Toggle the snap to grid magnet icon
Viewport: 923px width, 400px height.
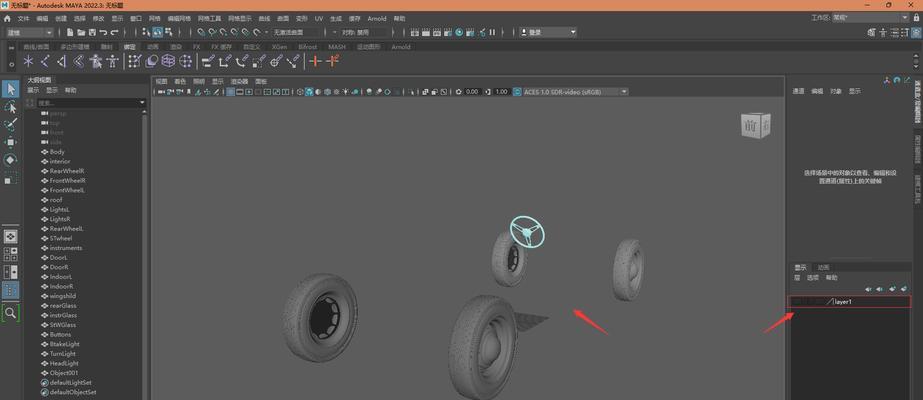tap(202, 32)
